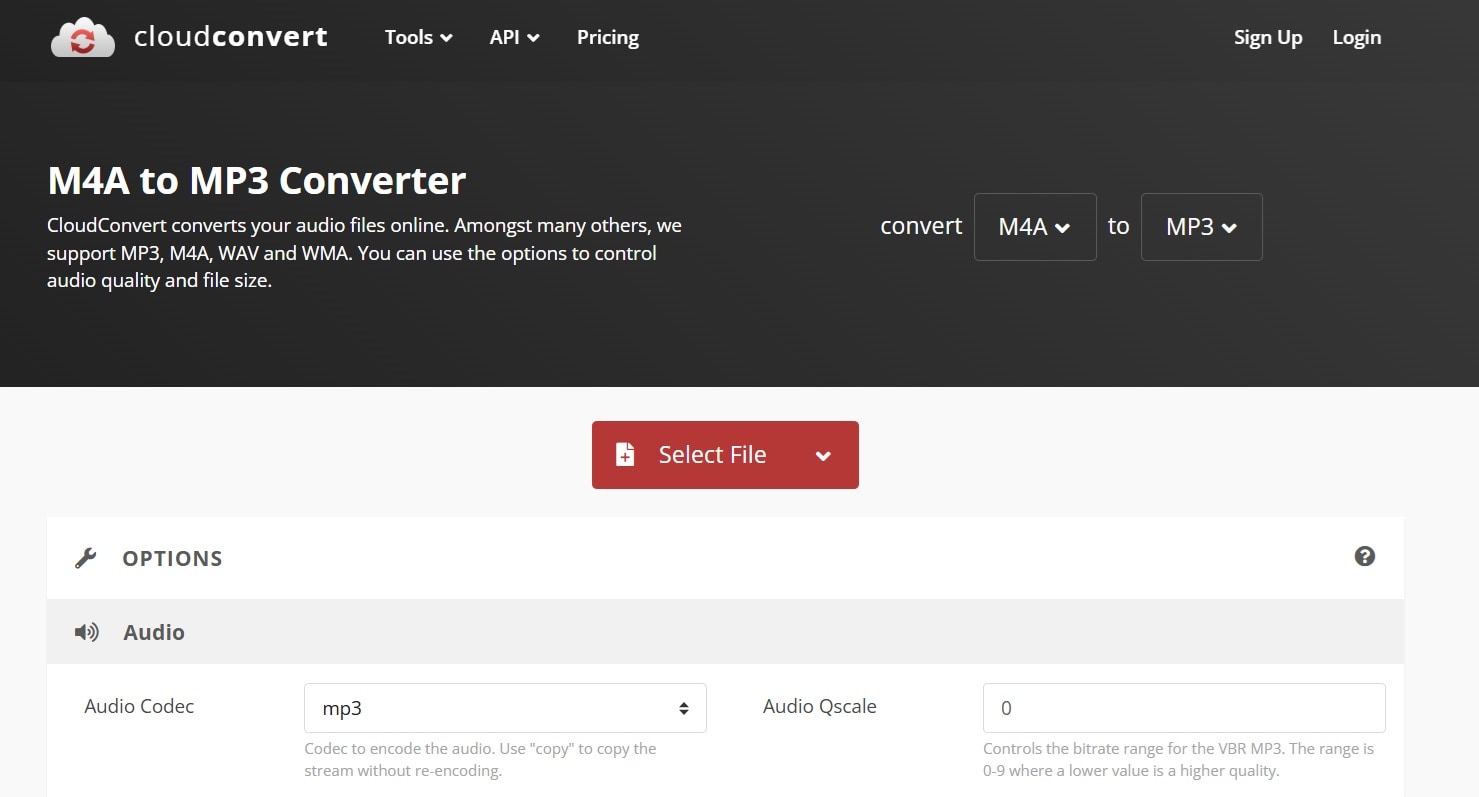Go to the Pricing page

point(608,37)
